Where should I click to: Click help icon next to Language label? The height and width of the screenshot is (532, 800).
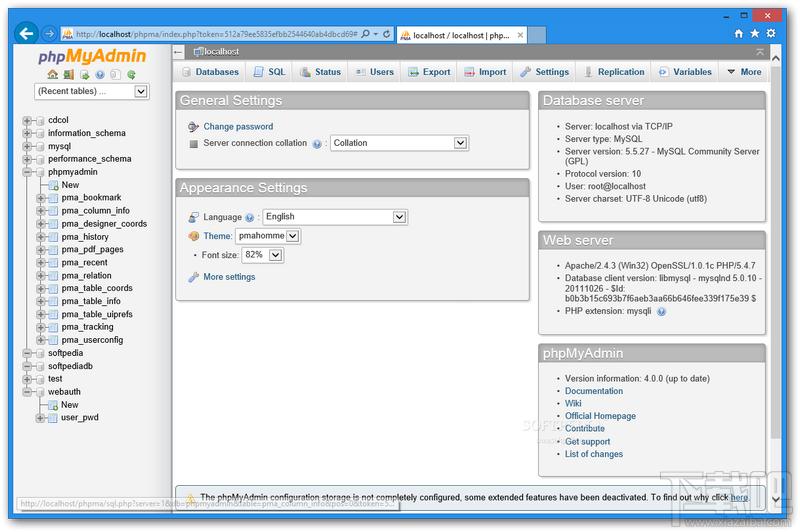coord(250,217)
